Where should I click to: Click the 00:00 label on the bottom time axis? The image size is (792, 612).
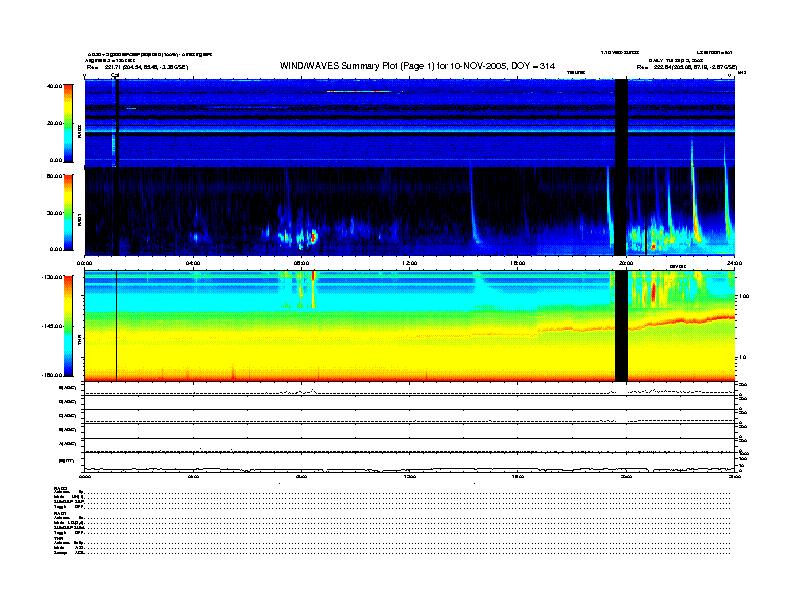pos(85,476)
